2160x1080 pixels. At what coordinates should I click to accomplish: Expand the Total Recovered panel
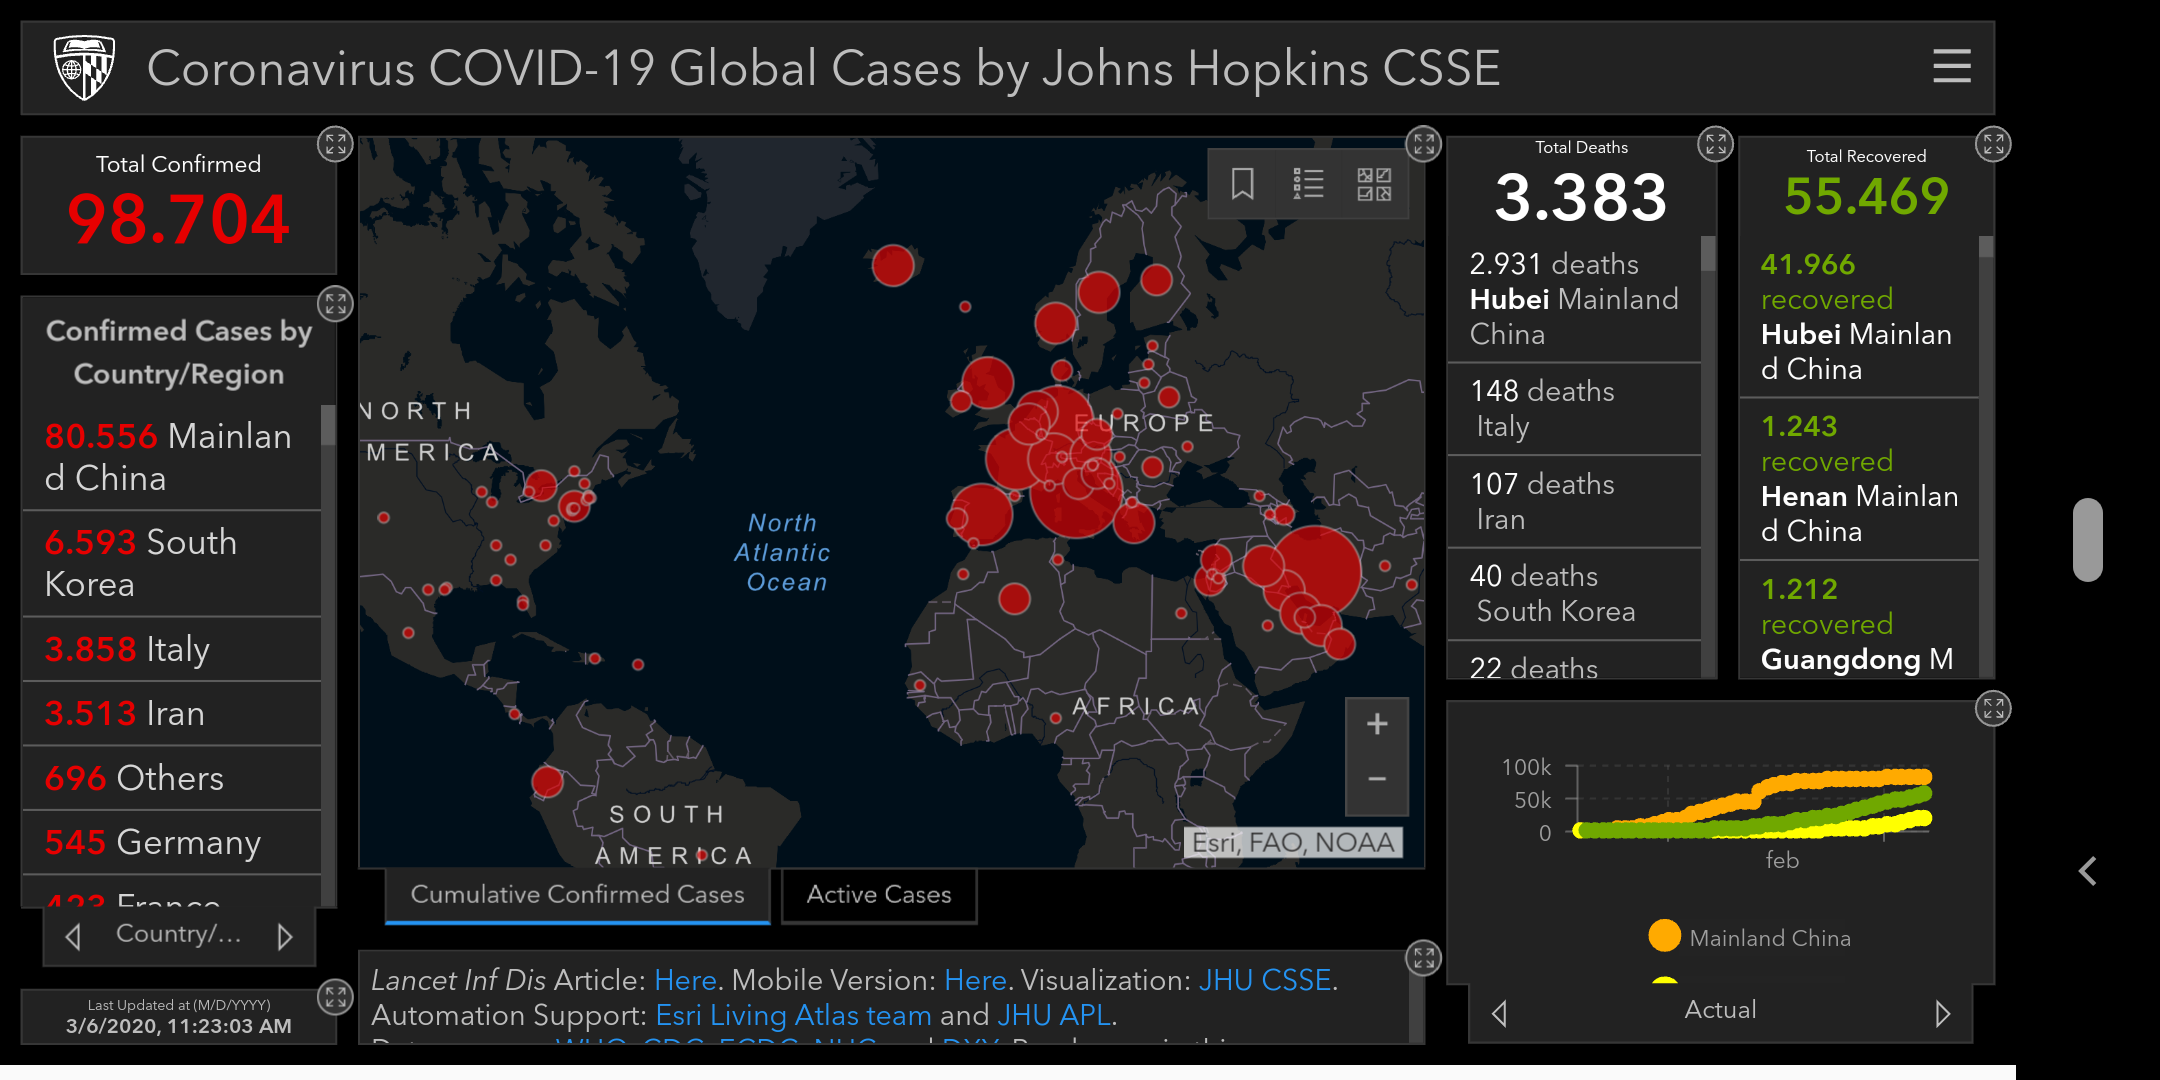1993,144
